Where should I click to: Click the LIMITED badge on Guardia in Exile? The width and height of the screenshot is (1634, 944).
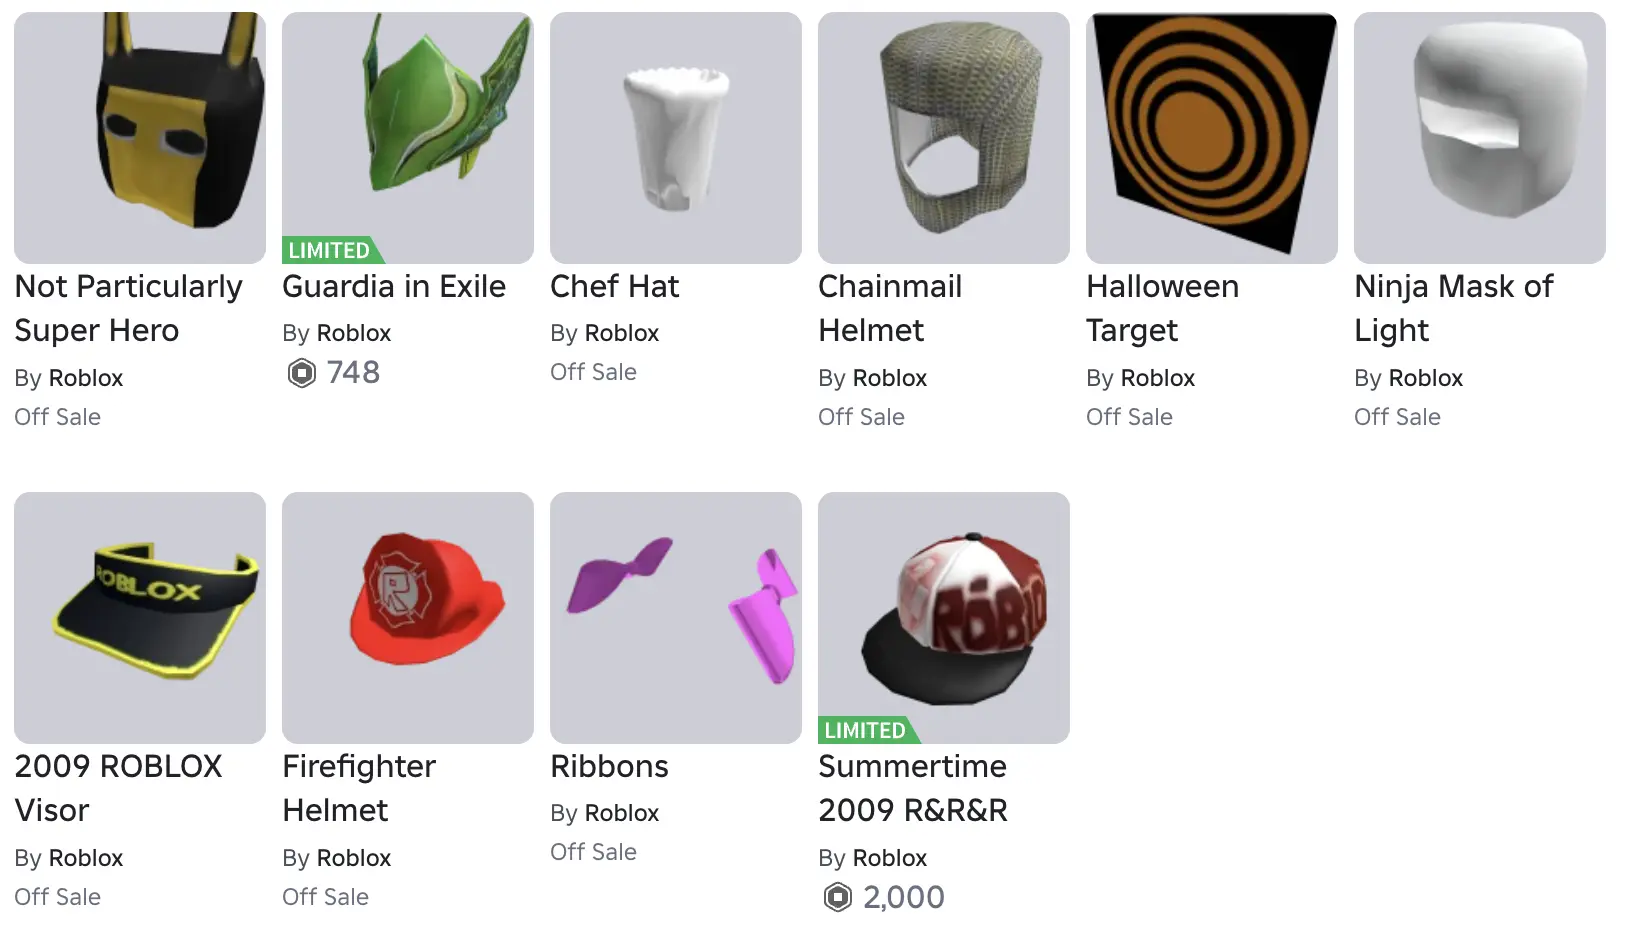tap(332, 250)
